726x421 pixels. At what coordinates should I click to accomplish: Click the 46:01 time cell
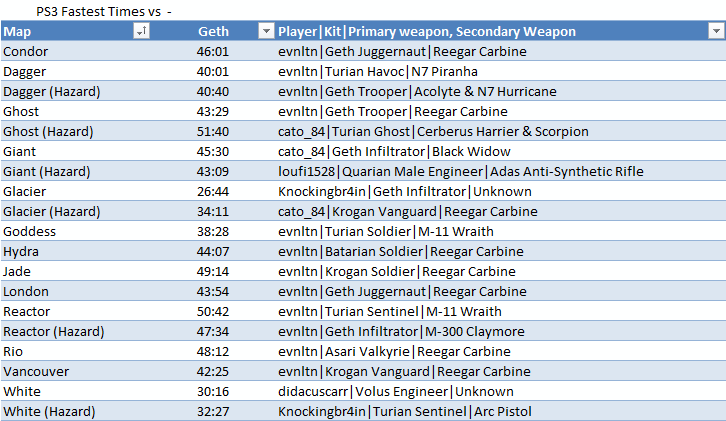click(x=213, y=51)
